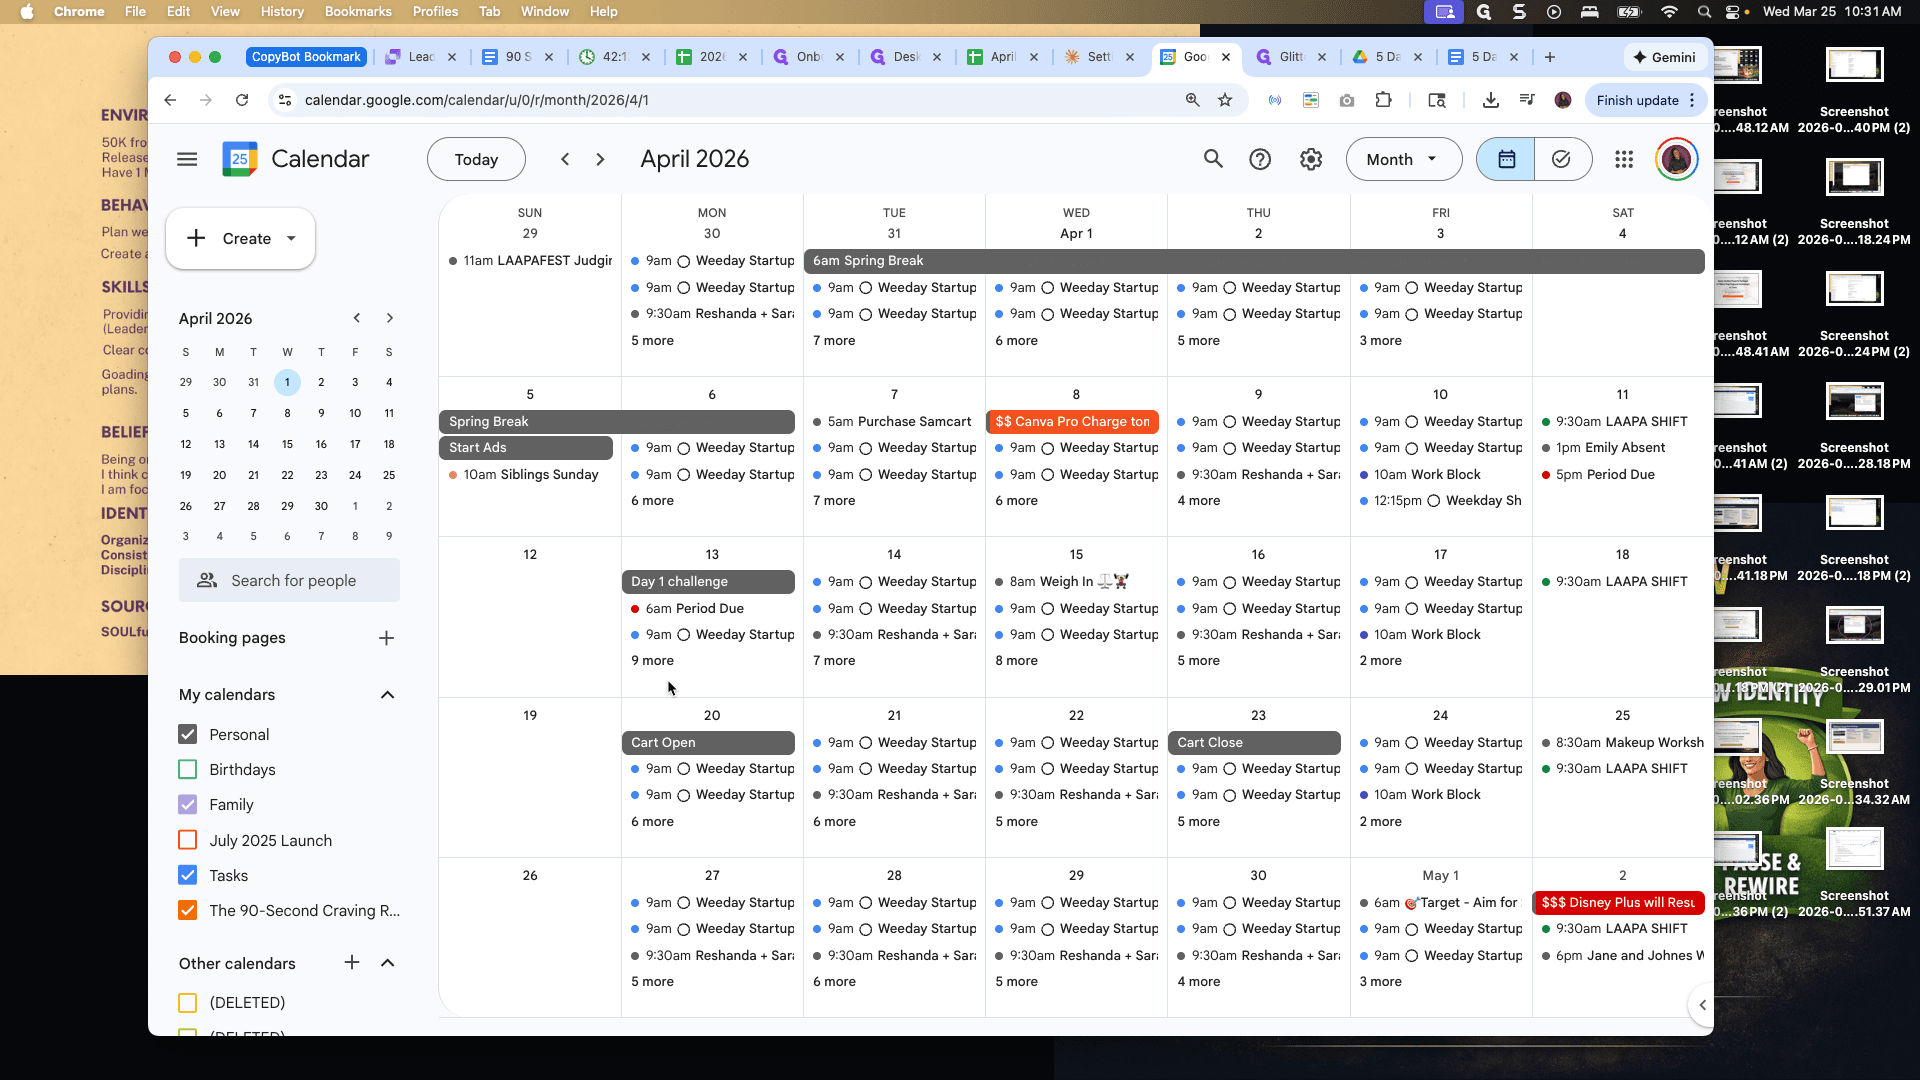This screenshot has height=1080, width=1920.
Task: Uncheck the Personal calendar checkbox
Action: point(187,734)
